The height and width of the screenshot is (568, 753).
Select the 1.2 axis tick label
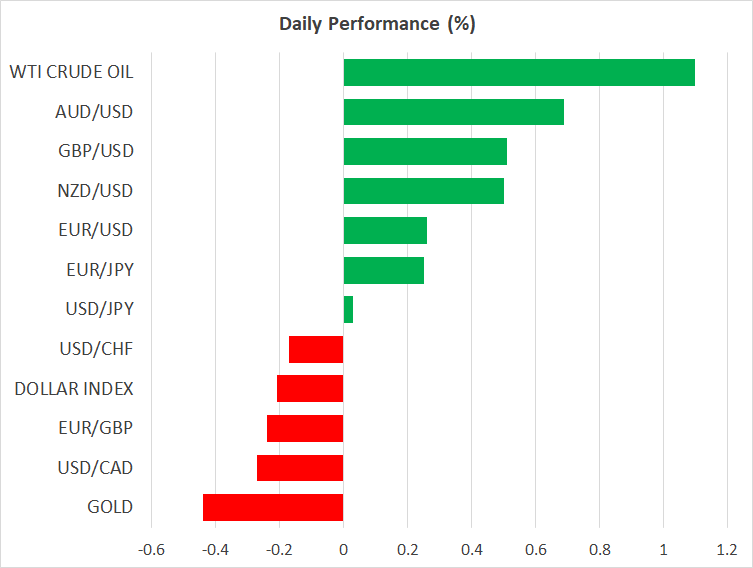tap(727, 550)
